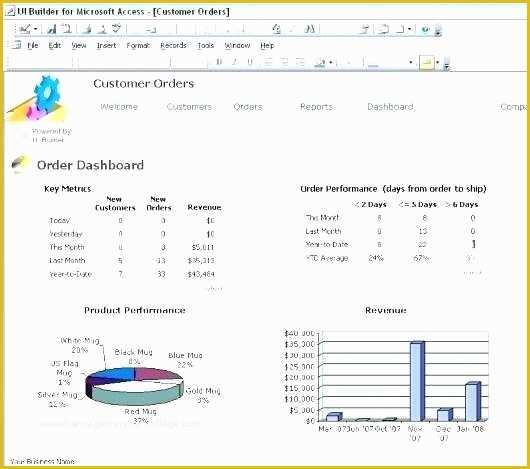Viewport: 530px width, 469px height.
Task: Click the New Object toolbar icon
Action: 400,29
